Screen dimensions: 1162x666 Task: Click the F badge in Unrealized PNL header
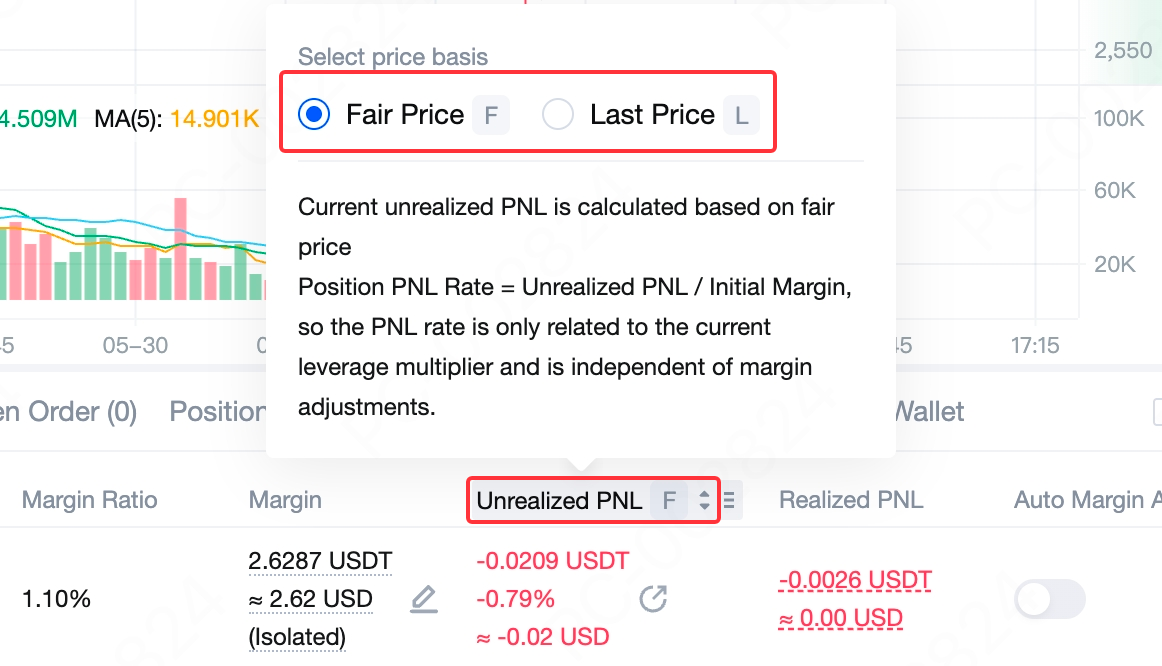669,500
